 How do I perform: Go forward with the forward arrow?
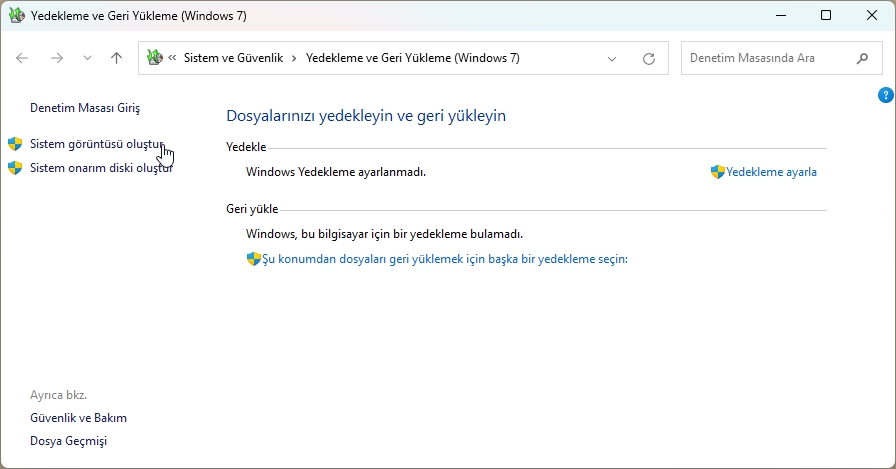[57, 58]
